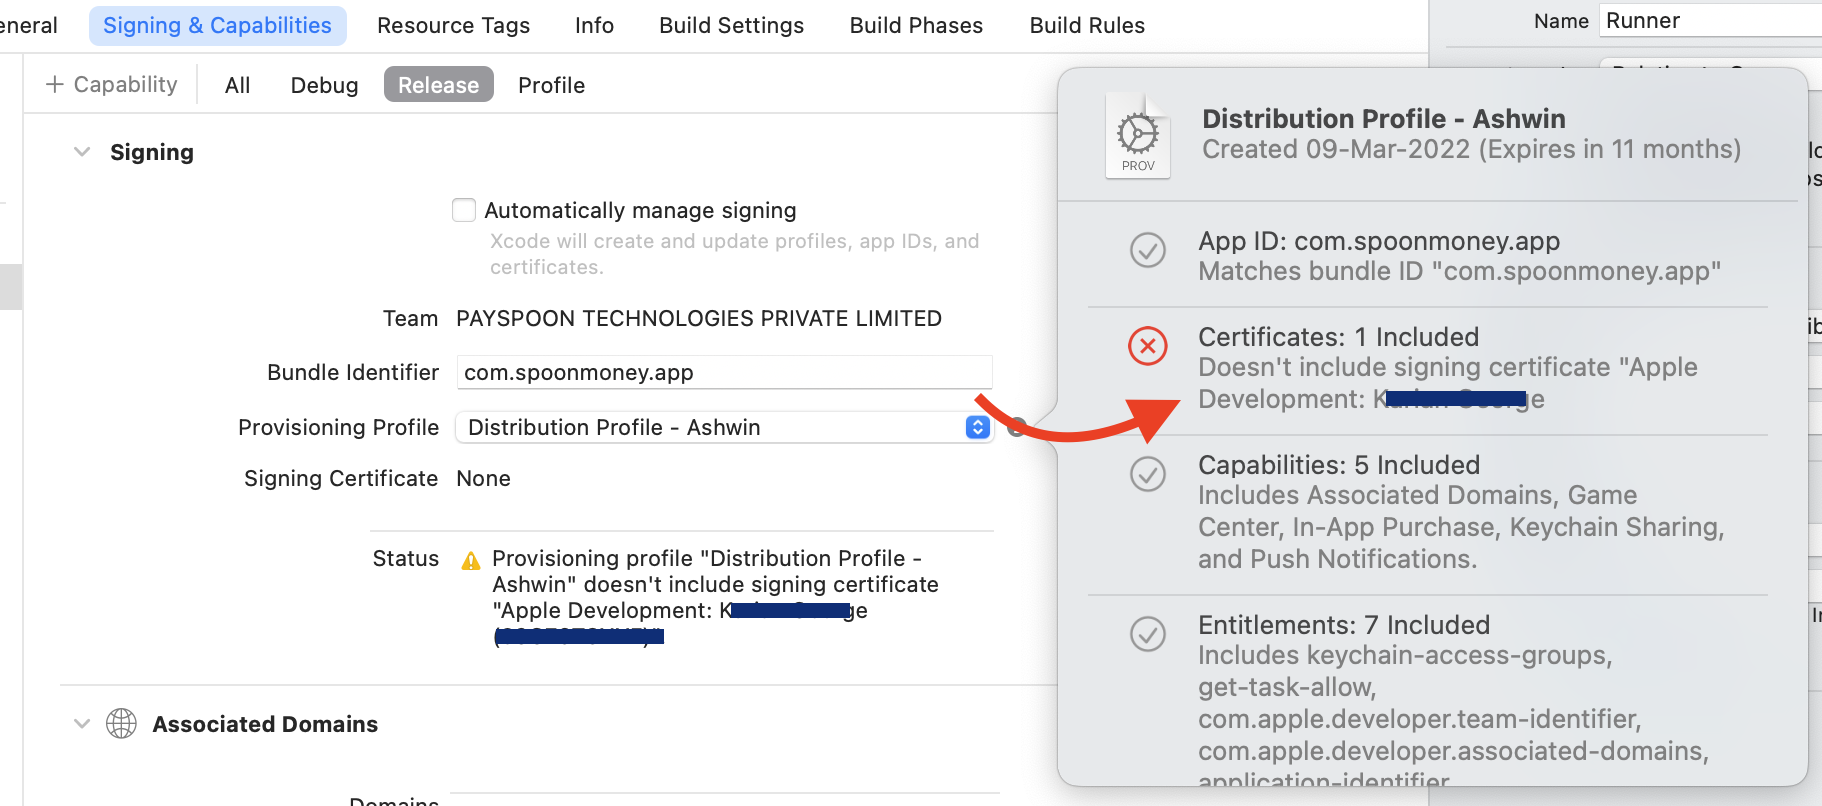The width and height of the screenshot is (1822, 806).
Task: Open the Provisioning Profile dropdown
Action: click(x=724, y=427)
